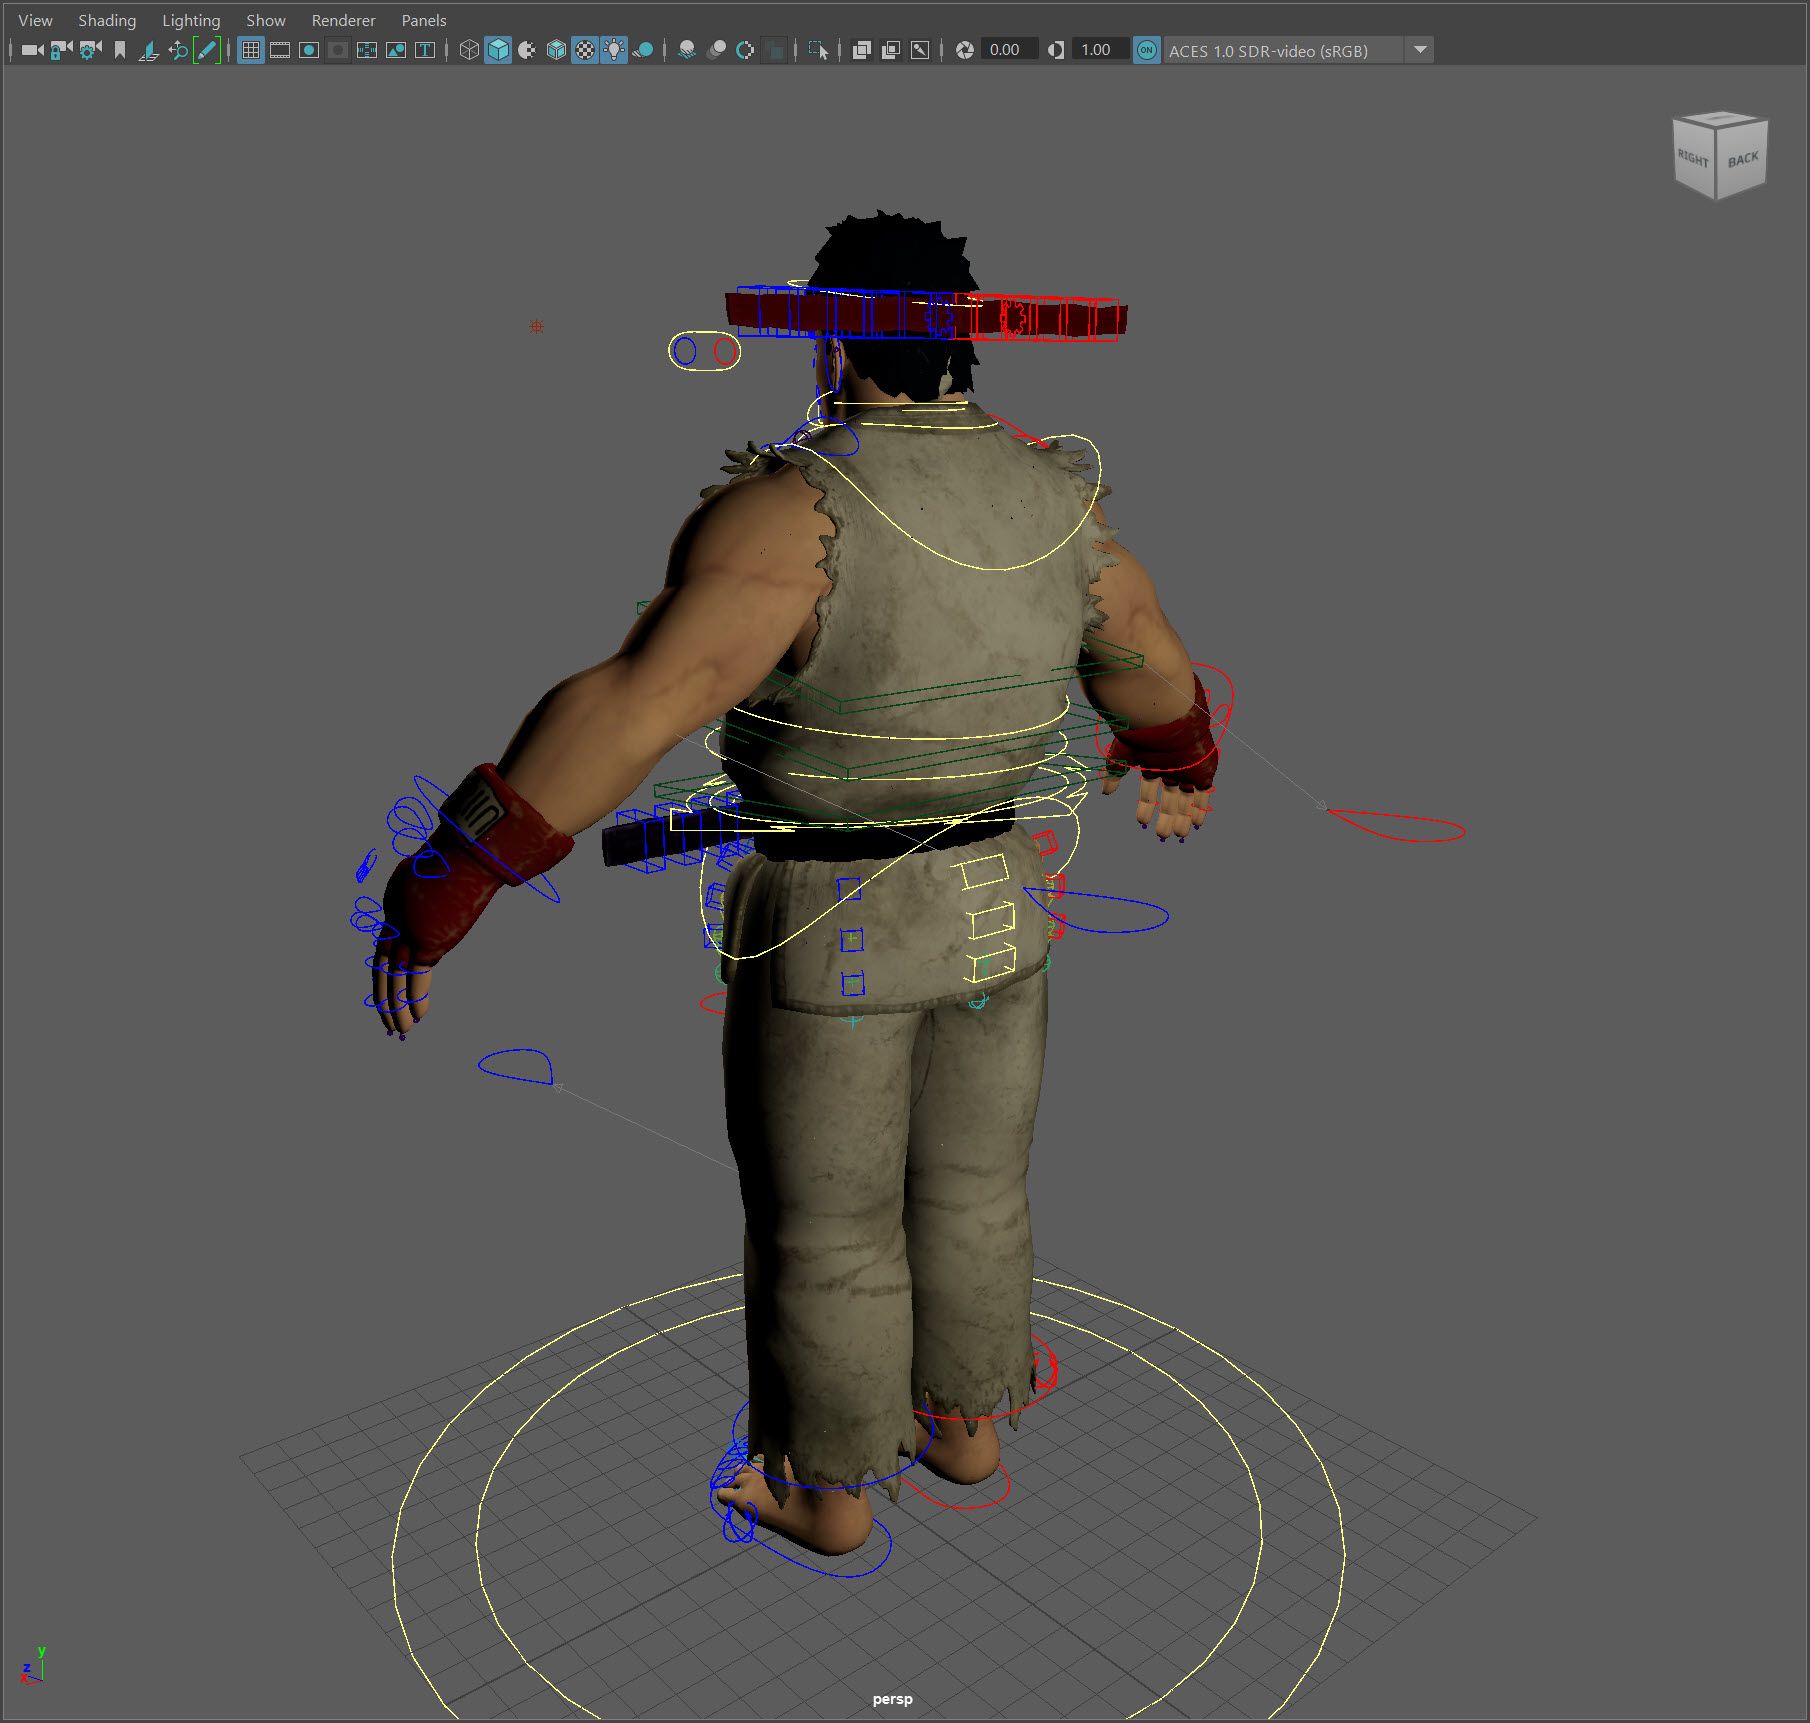Click the X-Ray Joints icon
This screenshot has width=1810, height=1723.
click(920, 50)
